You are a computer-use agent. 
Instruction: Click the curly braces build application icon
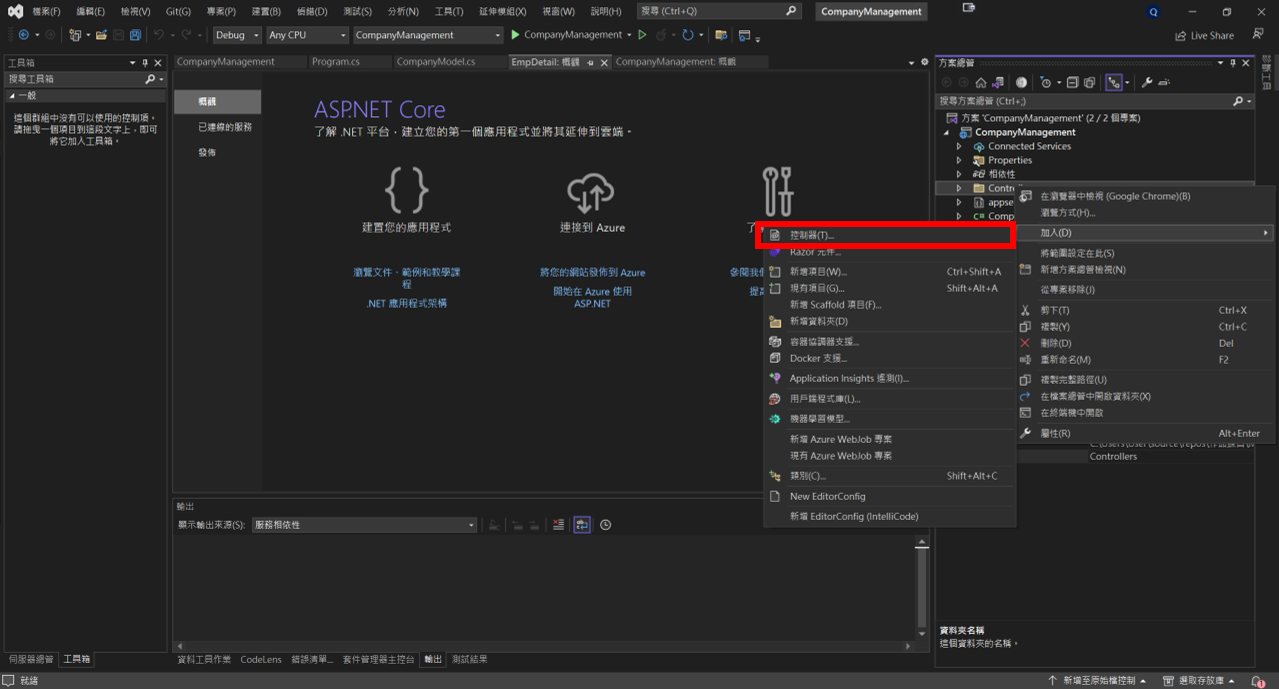(406, 190)
